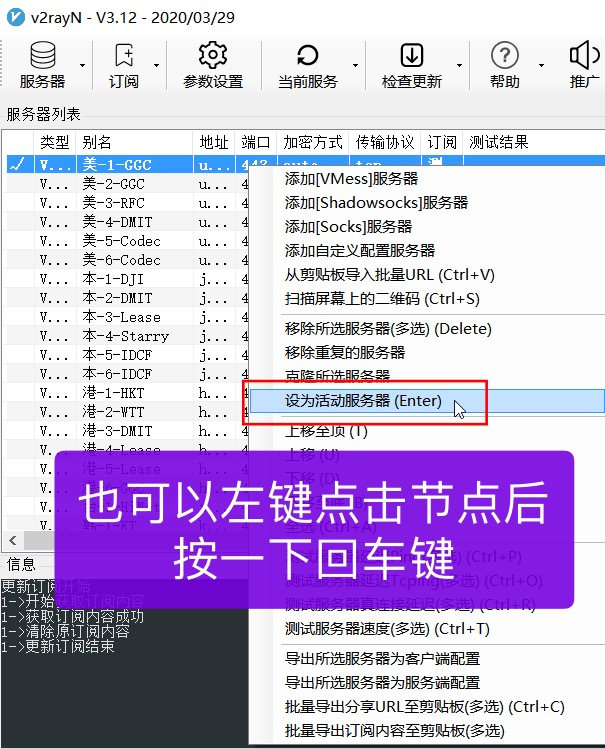Sort by the 传输协议 column header
The width and height of the screenshot is (605, 749).
[385, 142]
